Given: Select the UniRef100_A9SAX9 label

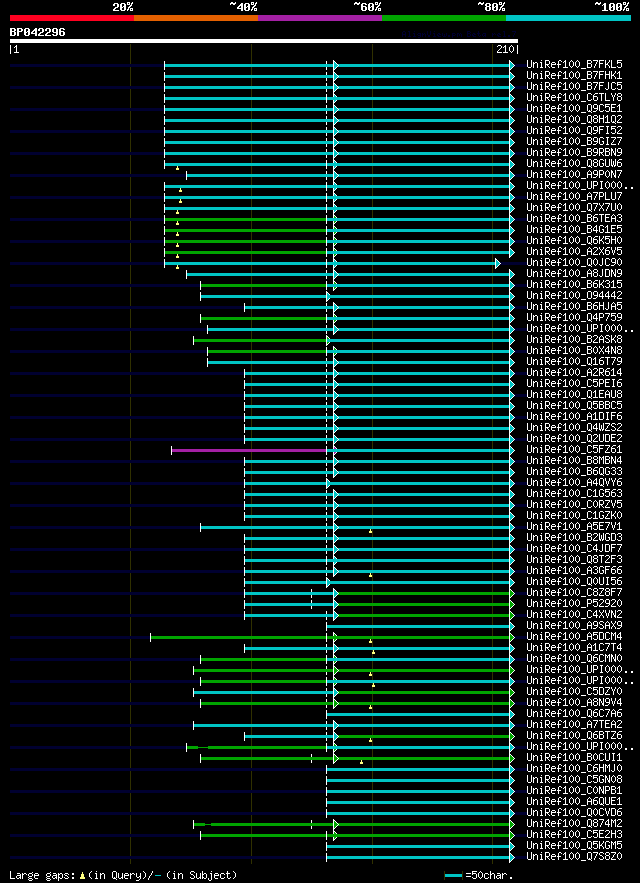Looking at the screenshot, I should (x=574, y=625).
